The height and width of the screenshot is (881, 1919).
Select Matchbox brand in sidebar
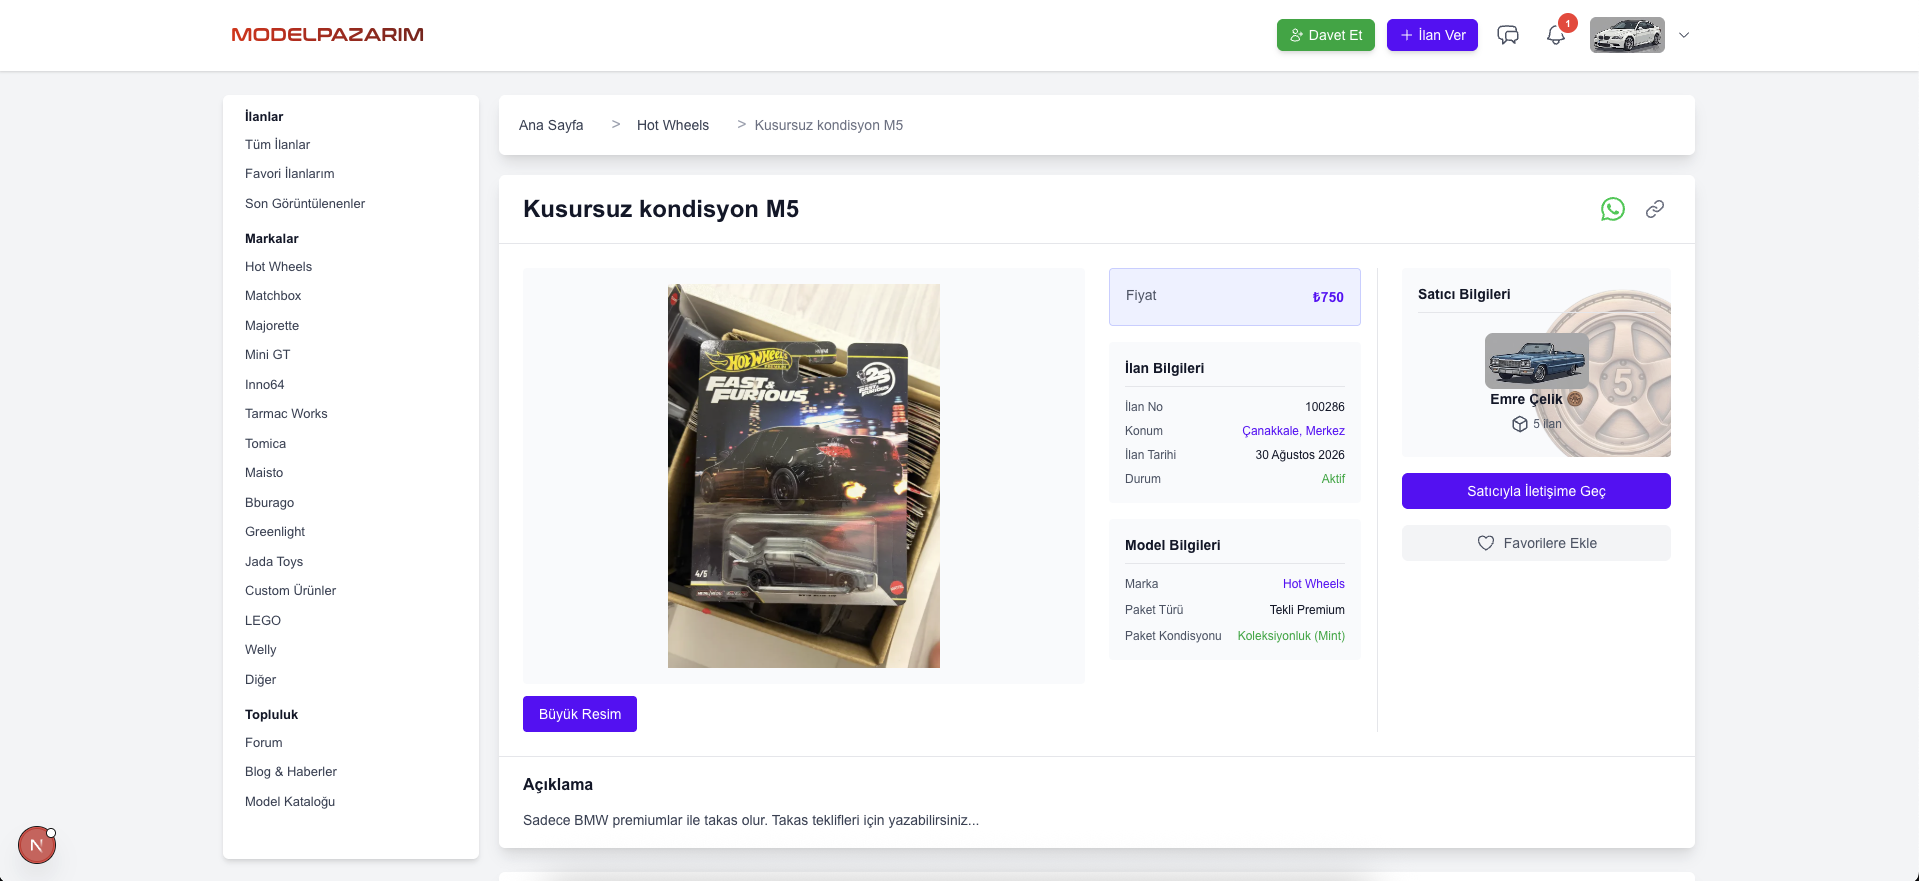[273, 296]
